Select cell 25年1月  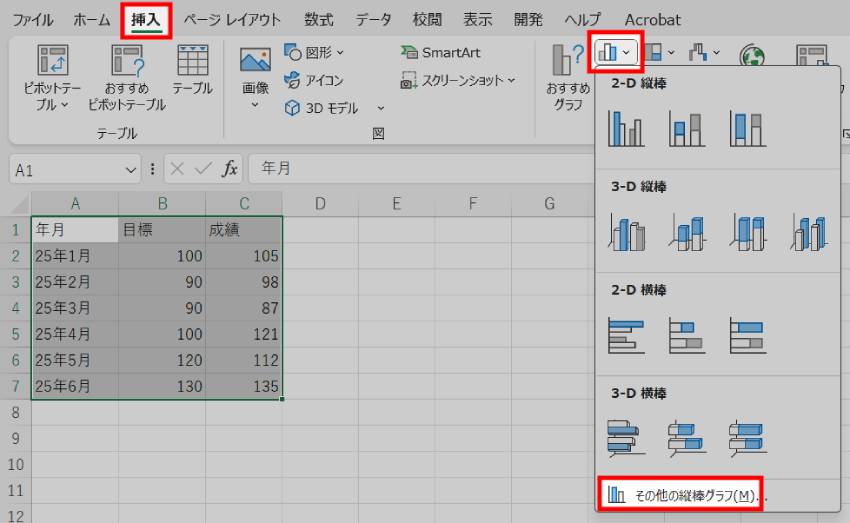pyautogui.click(x=75, y=256)
